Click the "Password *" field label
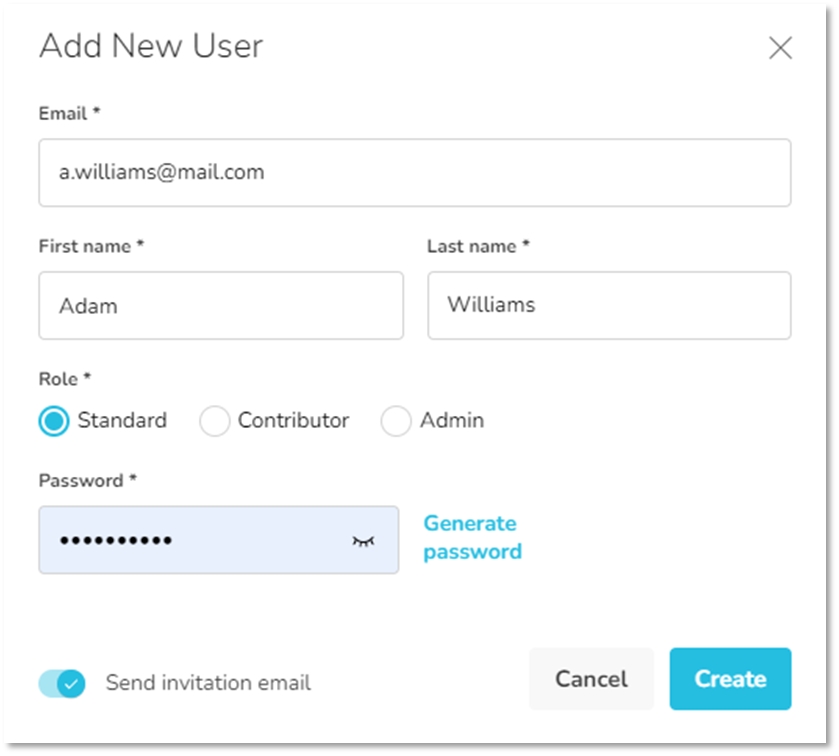The width and height of the screenshot is (839, 756). (87, 480)
